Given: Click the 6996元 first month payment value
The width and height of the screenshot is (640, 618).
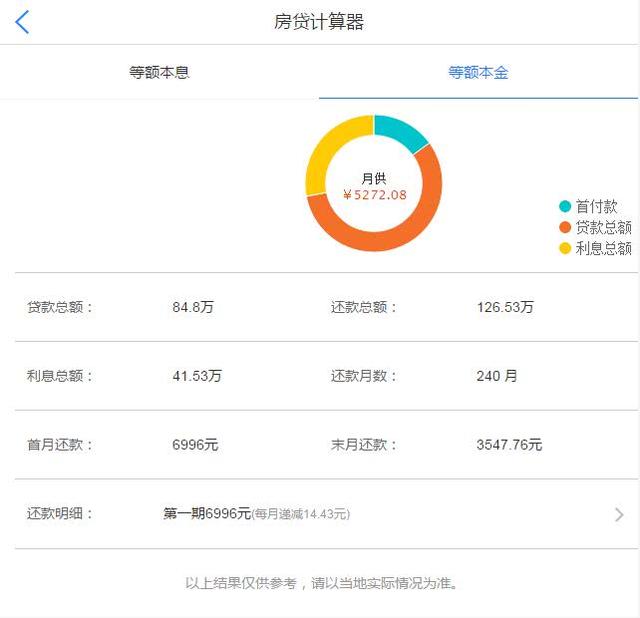Looking at the screenshot, I should pos(195,445).
